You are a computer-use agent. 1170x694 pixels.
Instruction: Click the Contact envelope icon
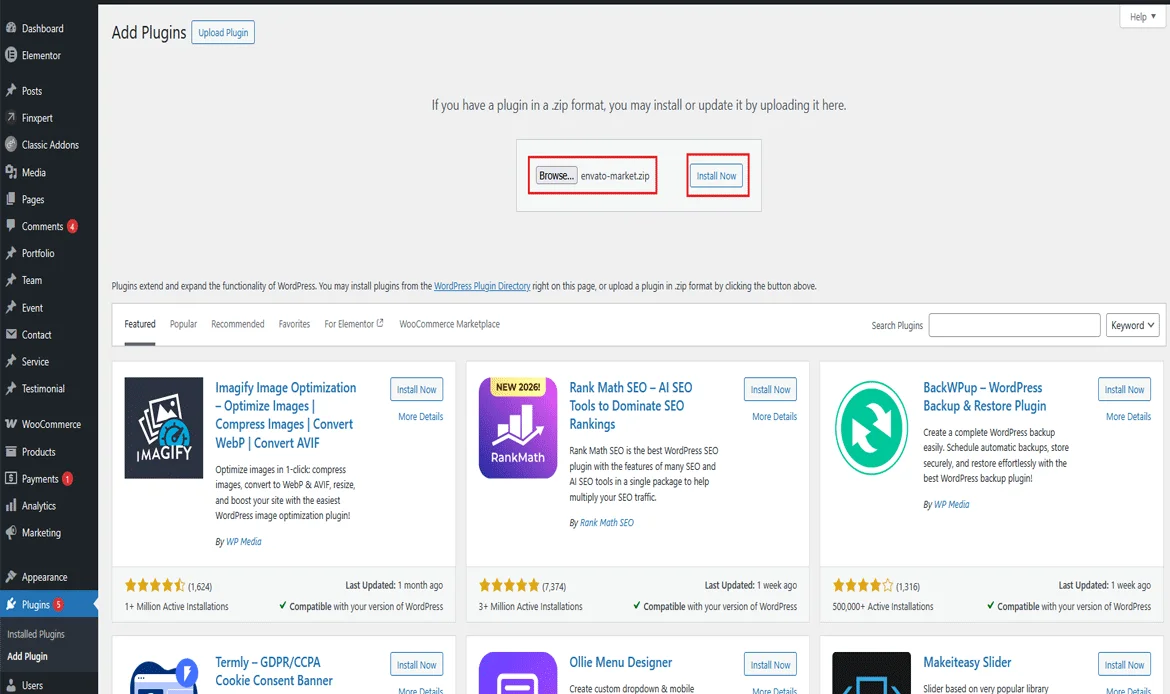click(x=11, y=334)
